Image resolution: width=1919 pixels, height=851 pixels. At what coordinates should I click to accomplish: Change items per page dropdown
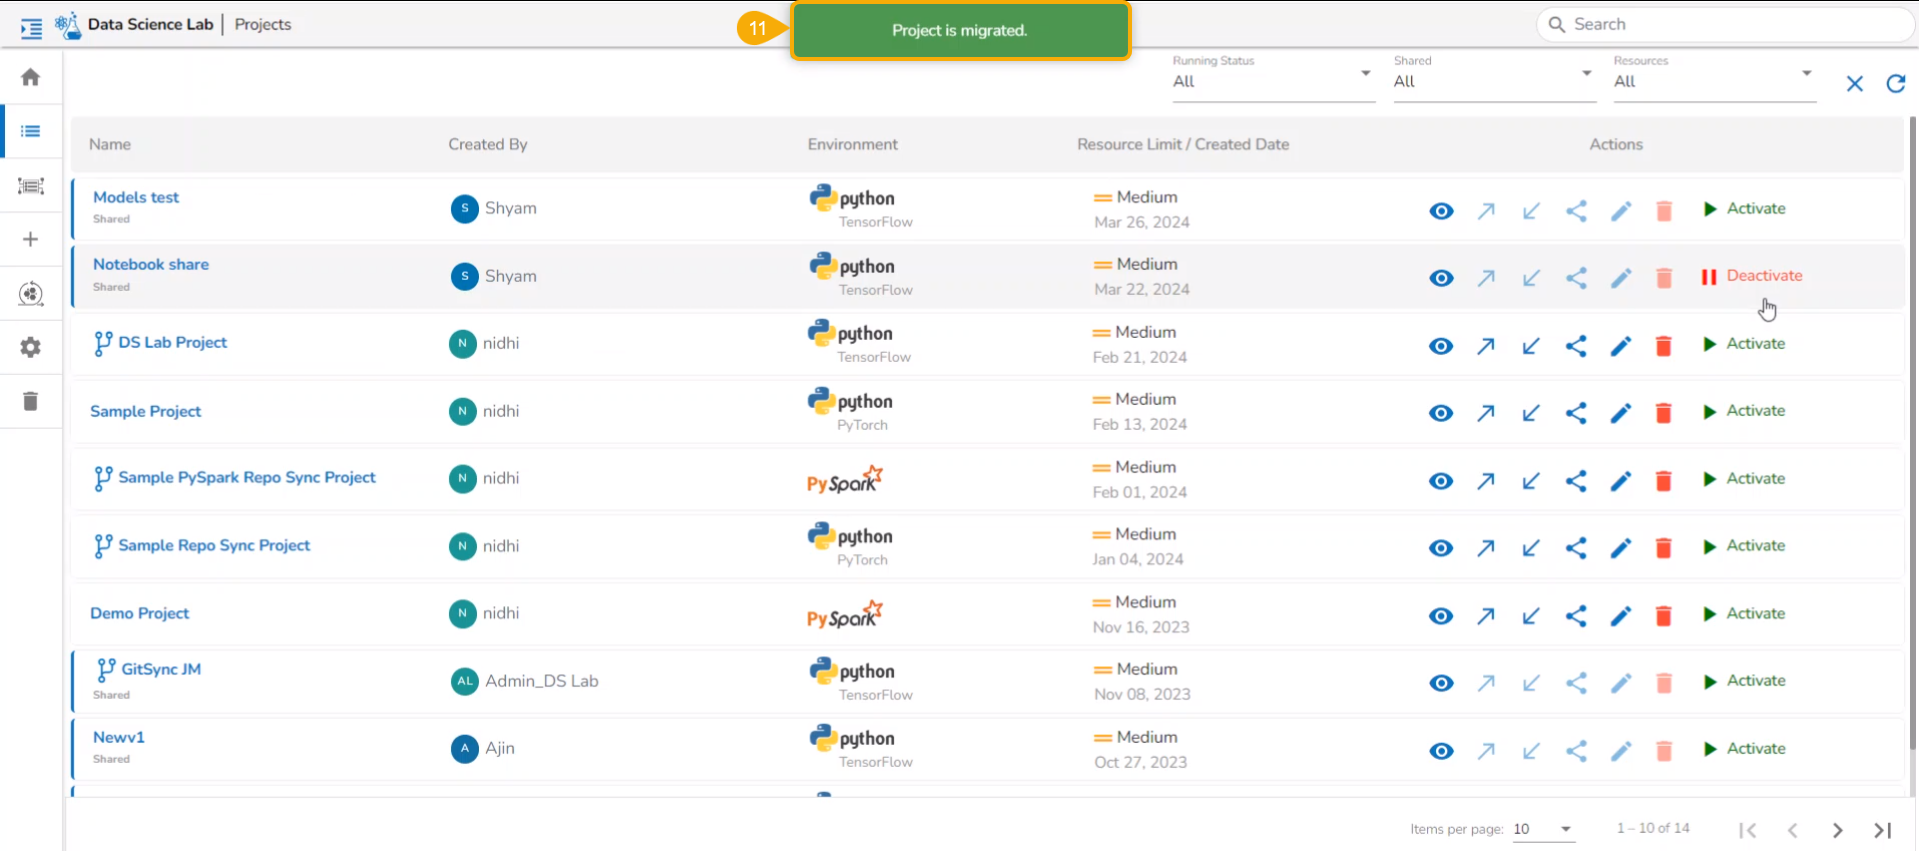pyautogui.click(x=1543, y=829)
